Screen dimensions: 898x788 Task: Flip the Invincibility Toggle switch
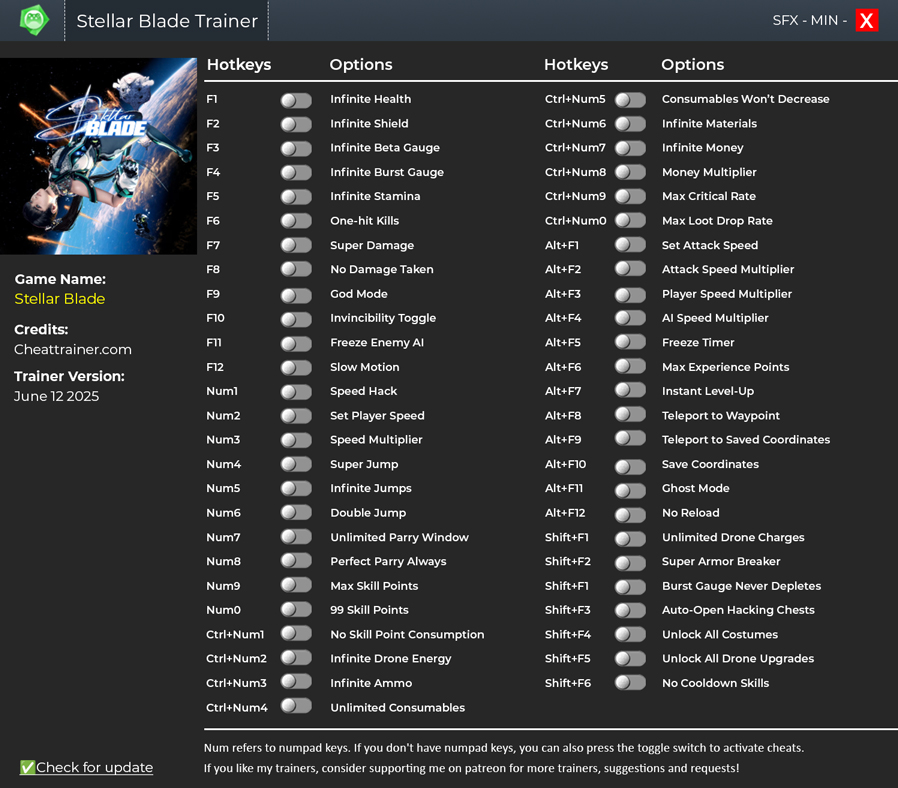point(296,319)
